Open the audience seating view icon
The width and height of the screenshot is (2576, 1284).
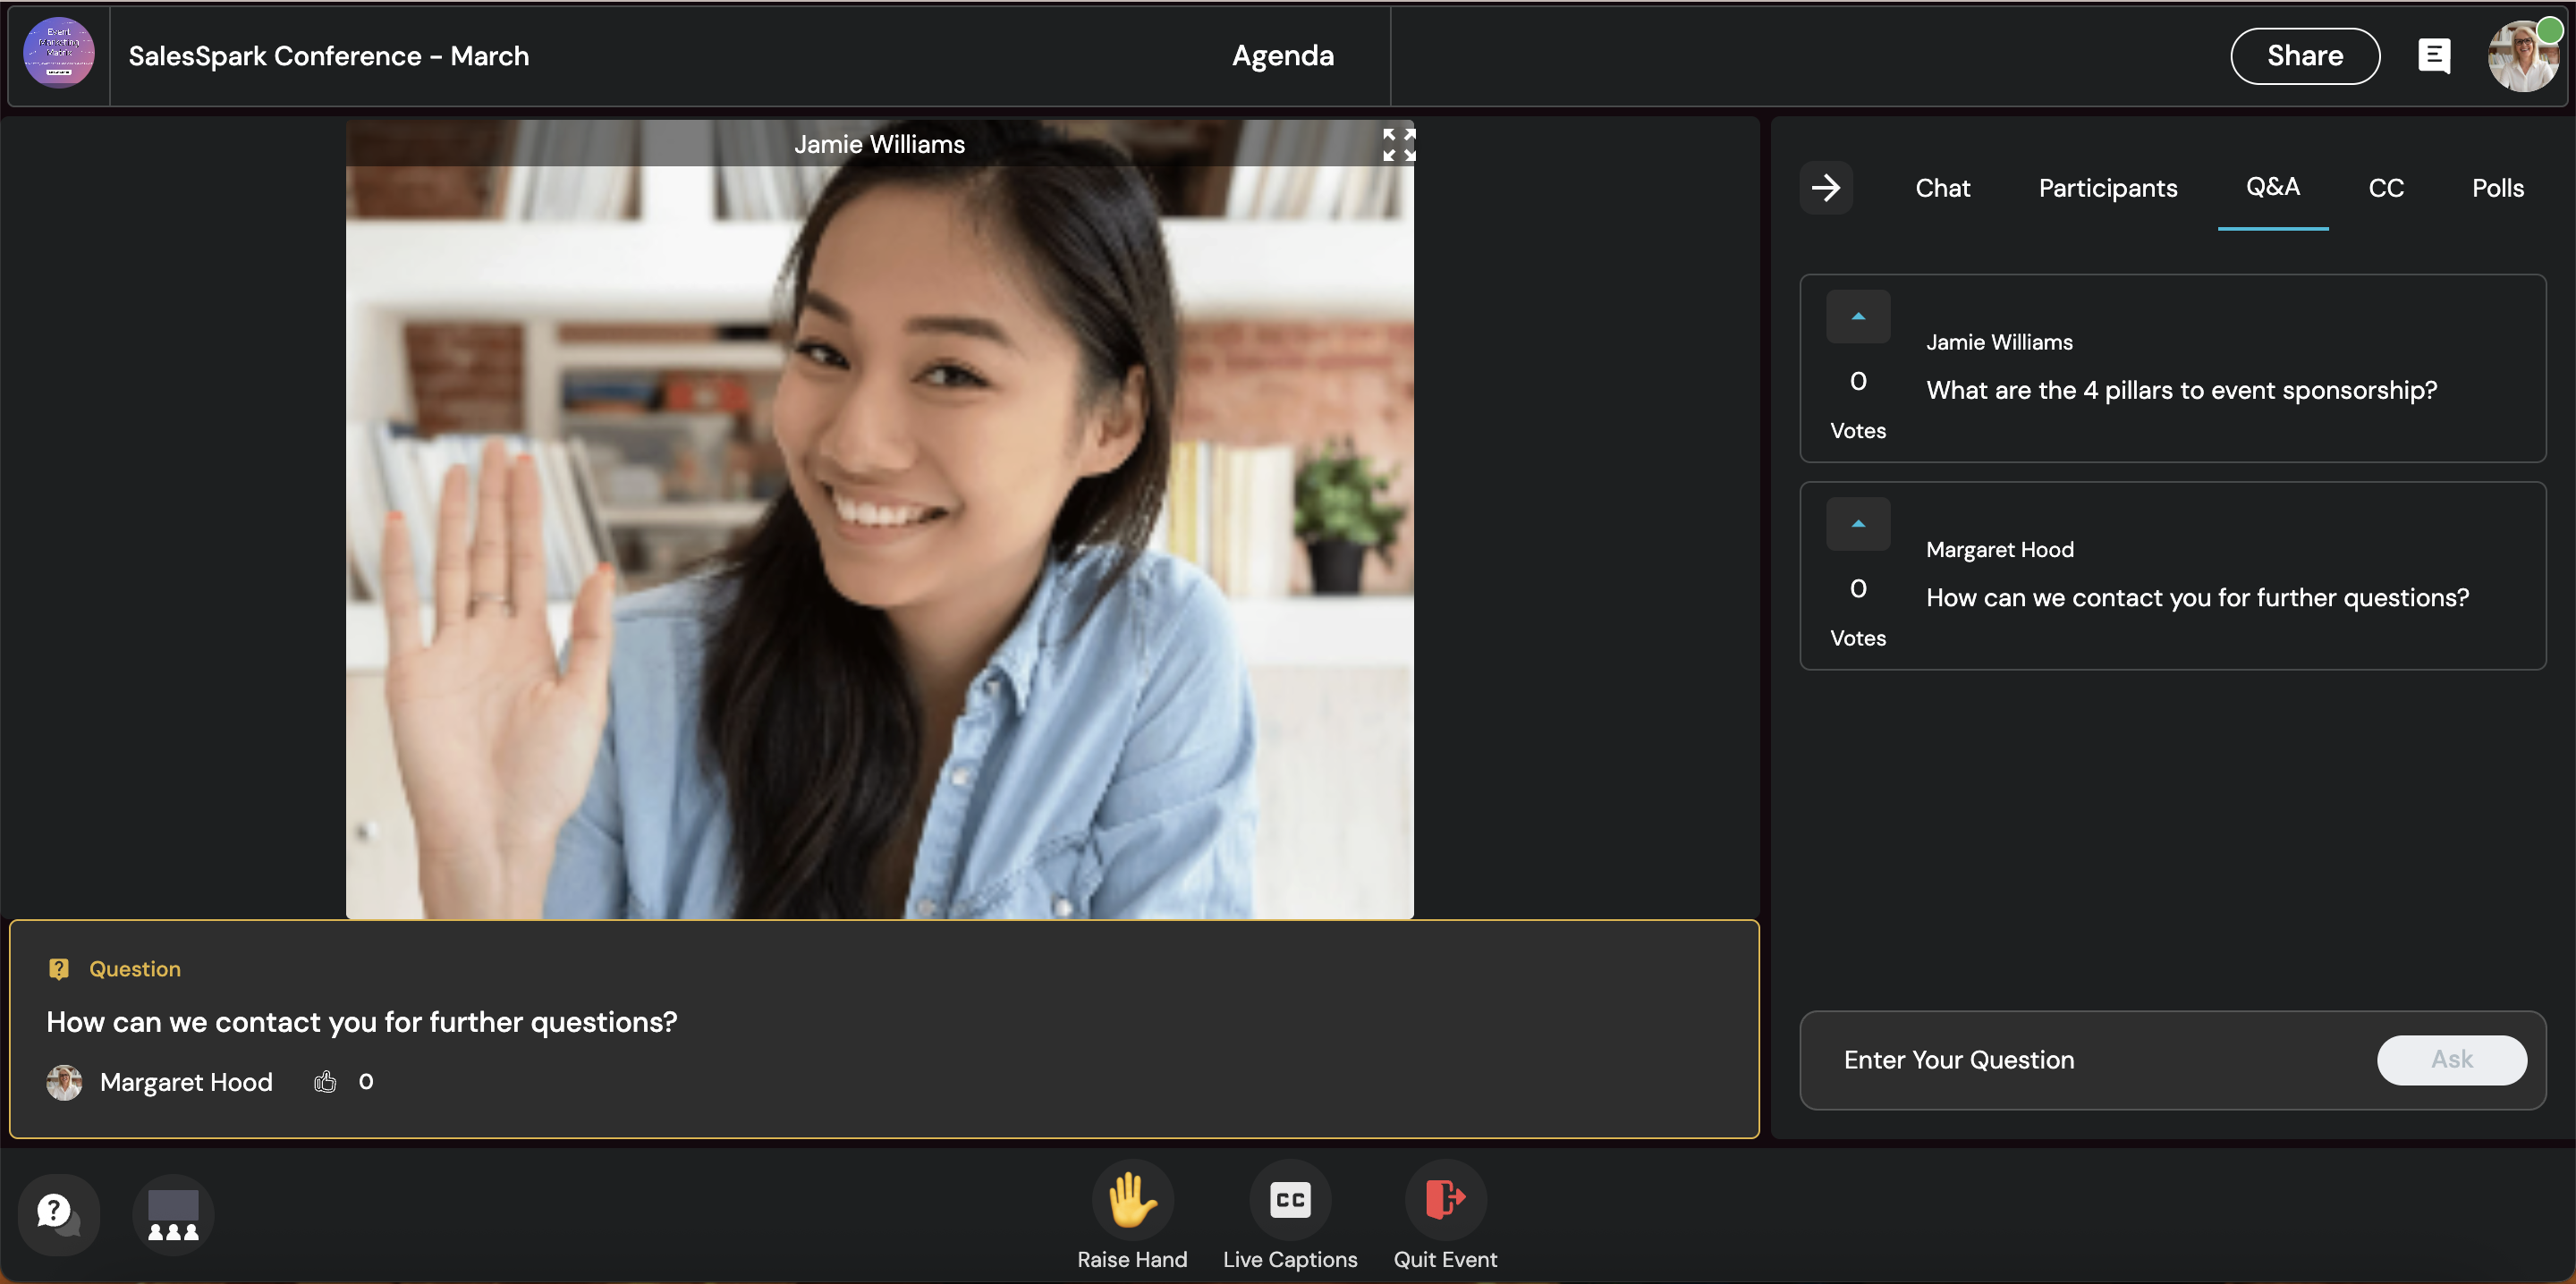point(173,1214)
